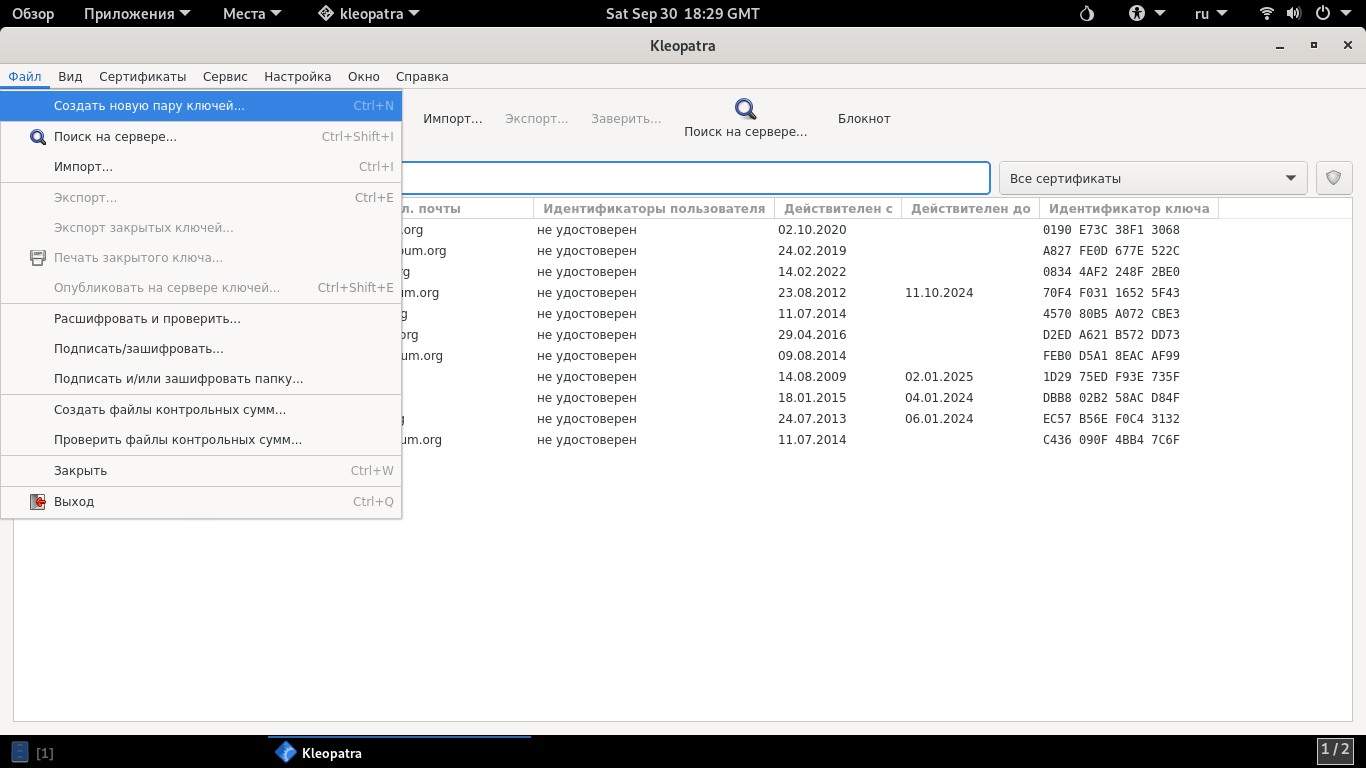Switch workspace using '1 / 2' pager

point(1335,750)
